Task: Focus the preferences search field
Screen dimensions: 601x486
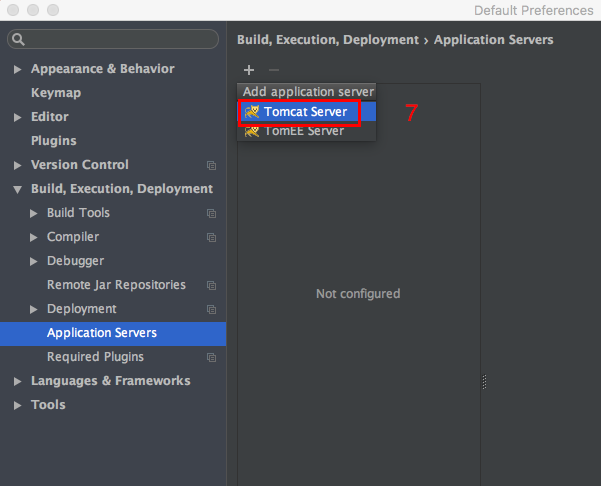Action: click(113, 39)
